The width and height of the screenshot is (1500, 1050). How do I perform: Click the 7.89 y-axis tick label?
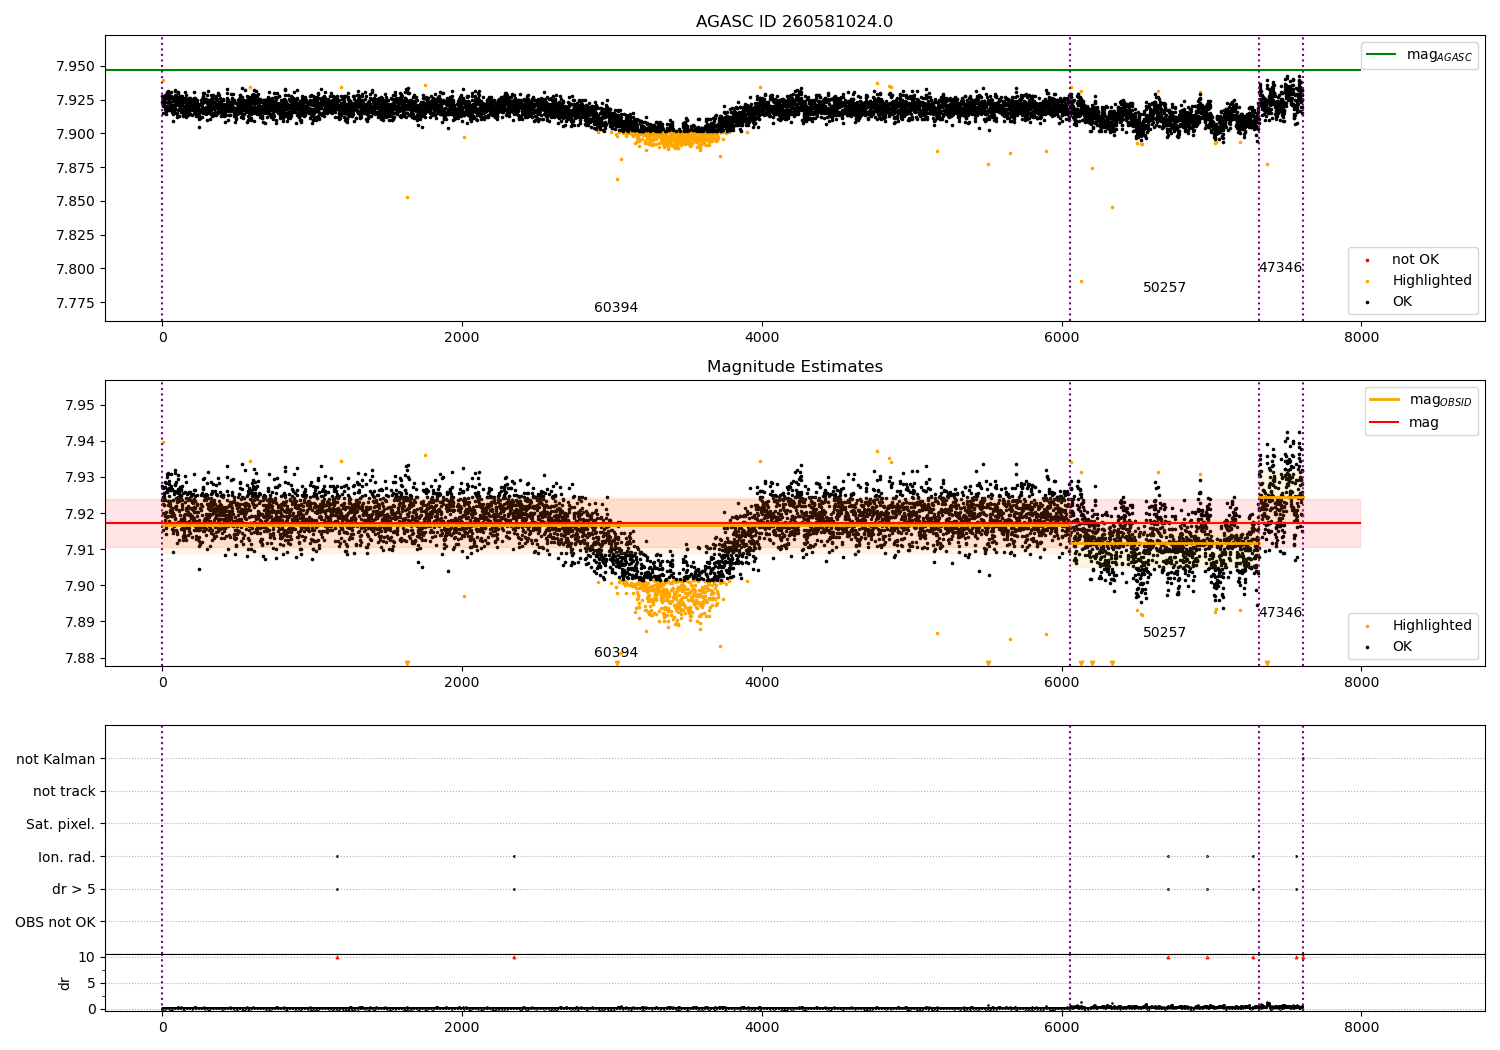click(x=79, y=622)
